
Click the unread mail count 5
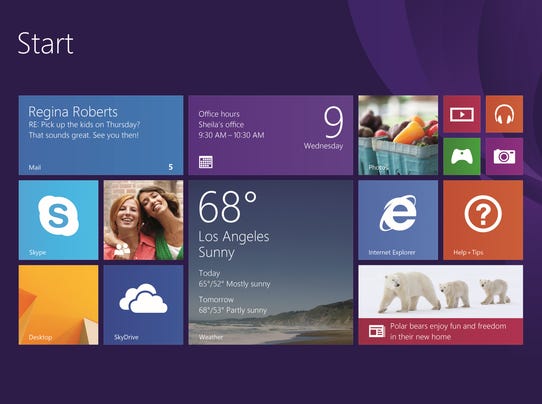(x=171, y=167)
